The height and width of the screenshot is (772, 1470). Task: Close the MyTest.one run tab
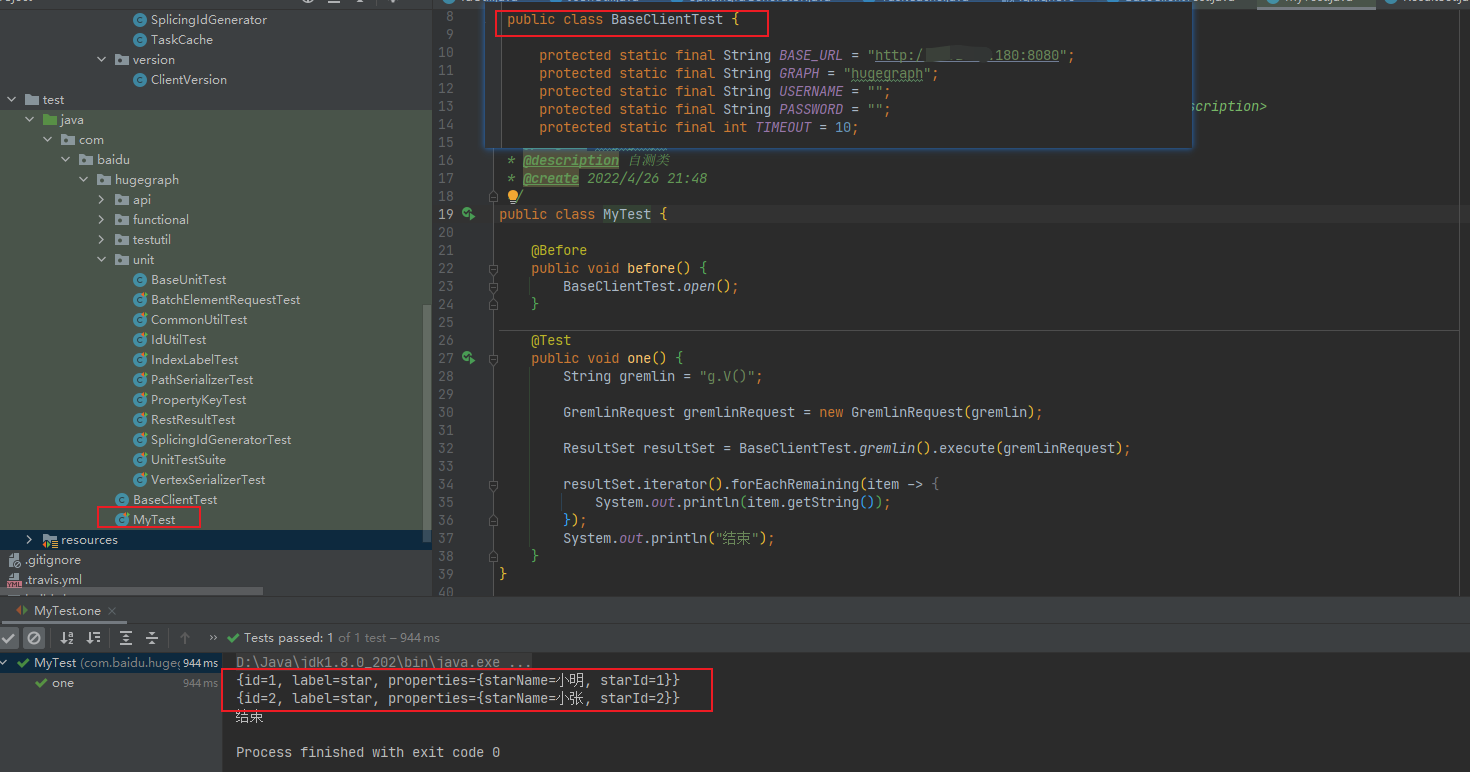(112, 610)
